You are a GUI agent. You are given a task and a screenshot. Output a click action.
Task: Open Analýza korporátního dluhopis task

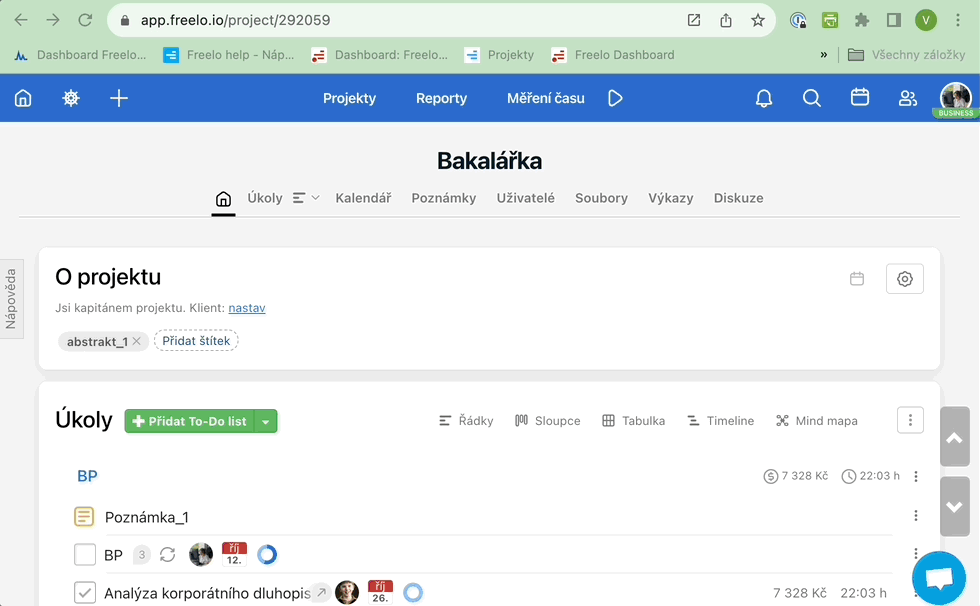click(207, 593)
